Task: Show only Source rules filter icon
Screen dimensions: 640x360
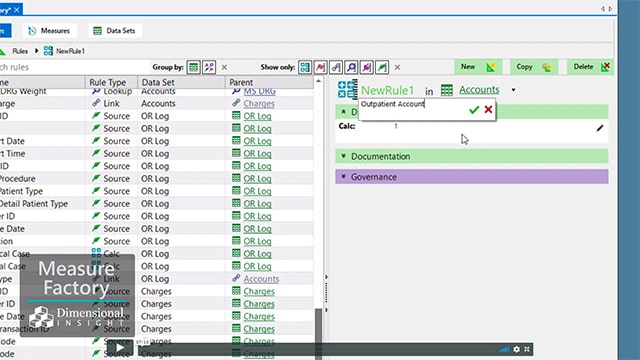Action: click(x=382, y=67)
